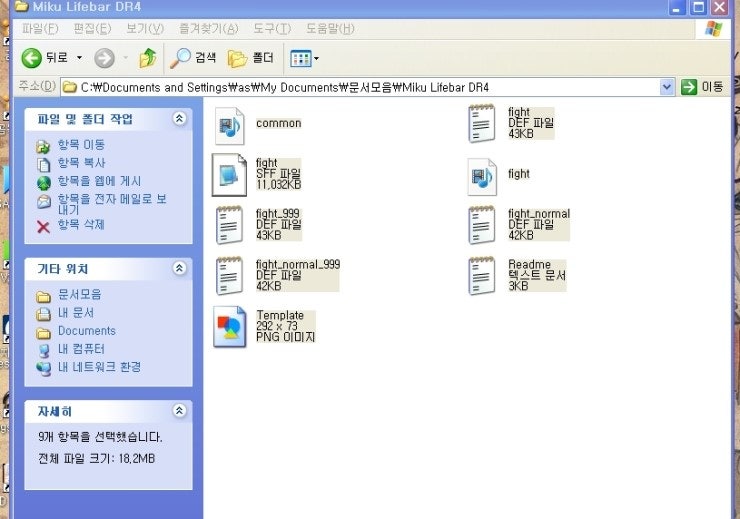Open 문서모음 folder link in sidebar
740x519 pixels.
(80, 295)
